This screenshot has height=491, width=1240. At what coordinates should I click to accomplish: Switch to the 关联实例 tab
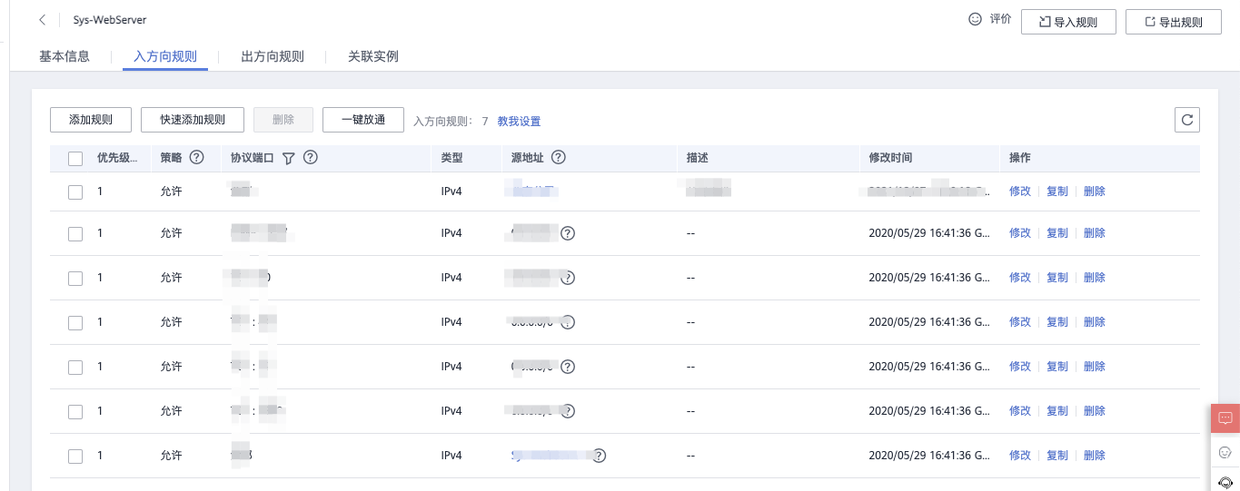click(373, 56)
